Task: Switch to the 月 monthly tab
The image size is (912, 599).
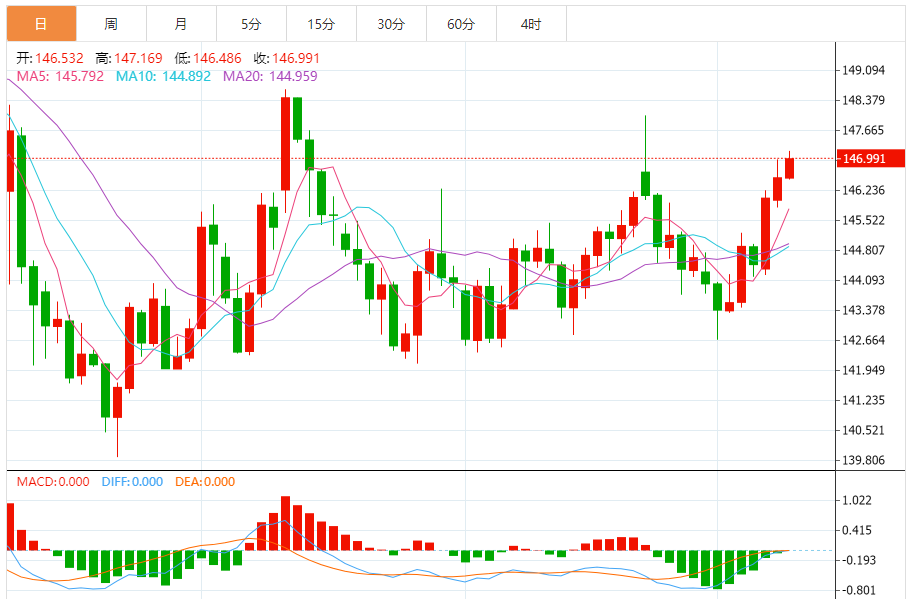Action: 181,24
